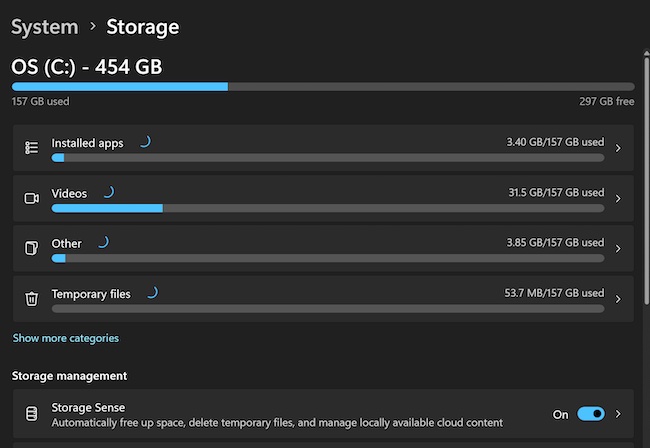Click the Videos 31.5 GB usage text
Image resolution: width=650 pixels, height=448 pixels.
555,193
